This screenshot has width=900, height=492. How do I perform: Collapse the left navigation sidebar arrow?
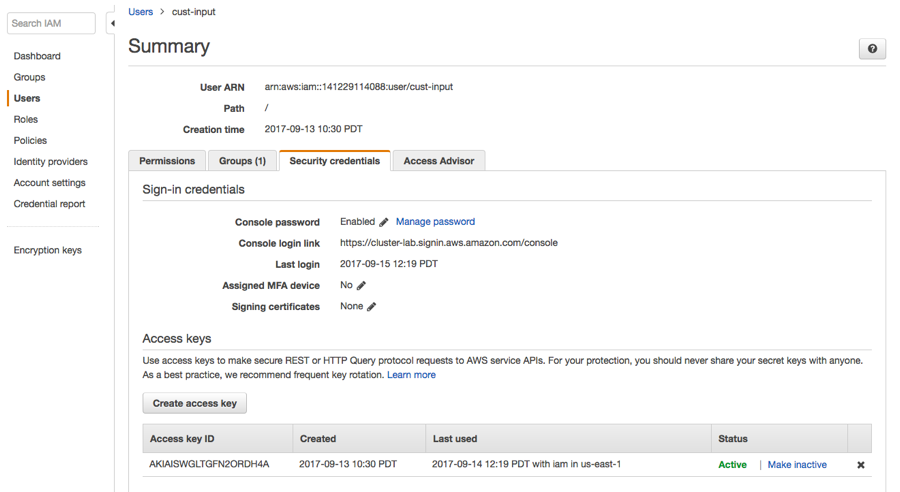click(112, 23)
